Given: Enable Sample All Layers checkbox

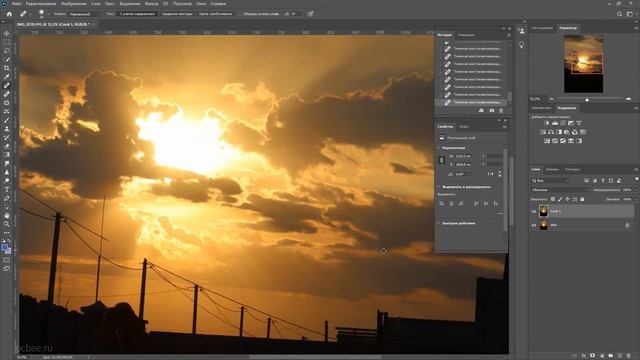Looking at the screenshot, I should pos(240,14).
